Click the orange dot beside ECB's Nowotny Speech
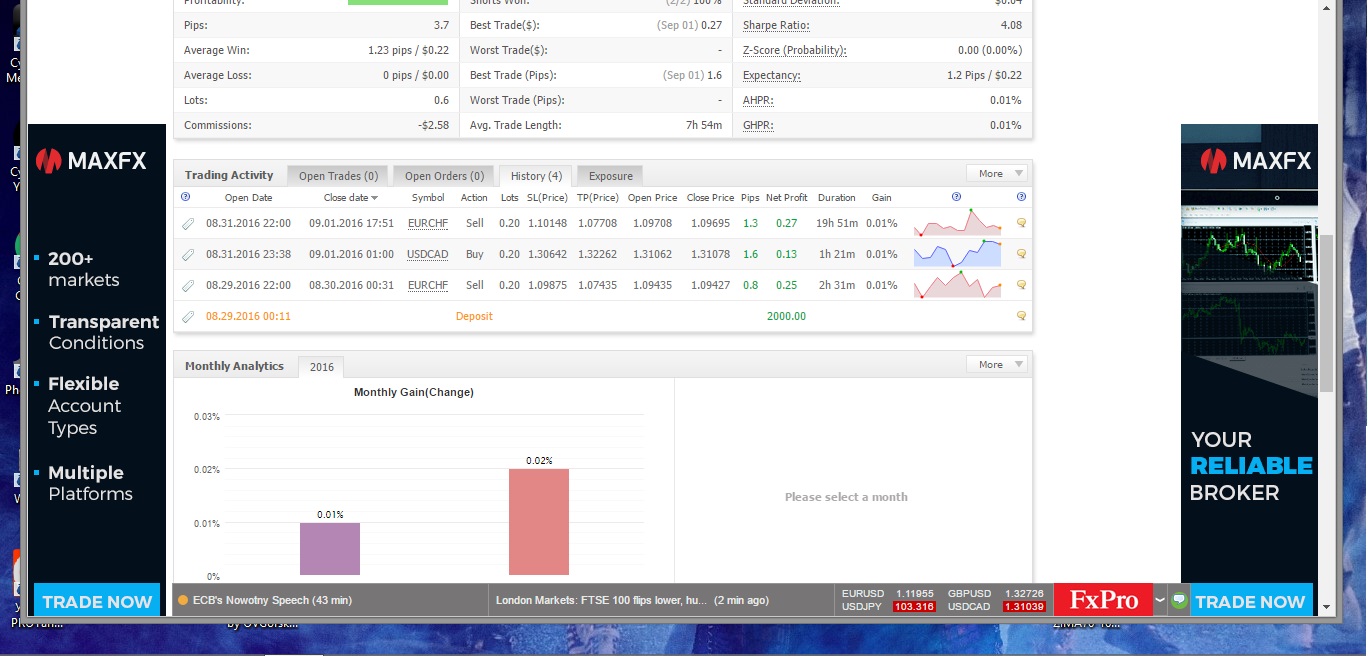This screenshot has height=656, width=1368. click(183, 601)
